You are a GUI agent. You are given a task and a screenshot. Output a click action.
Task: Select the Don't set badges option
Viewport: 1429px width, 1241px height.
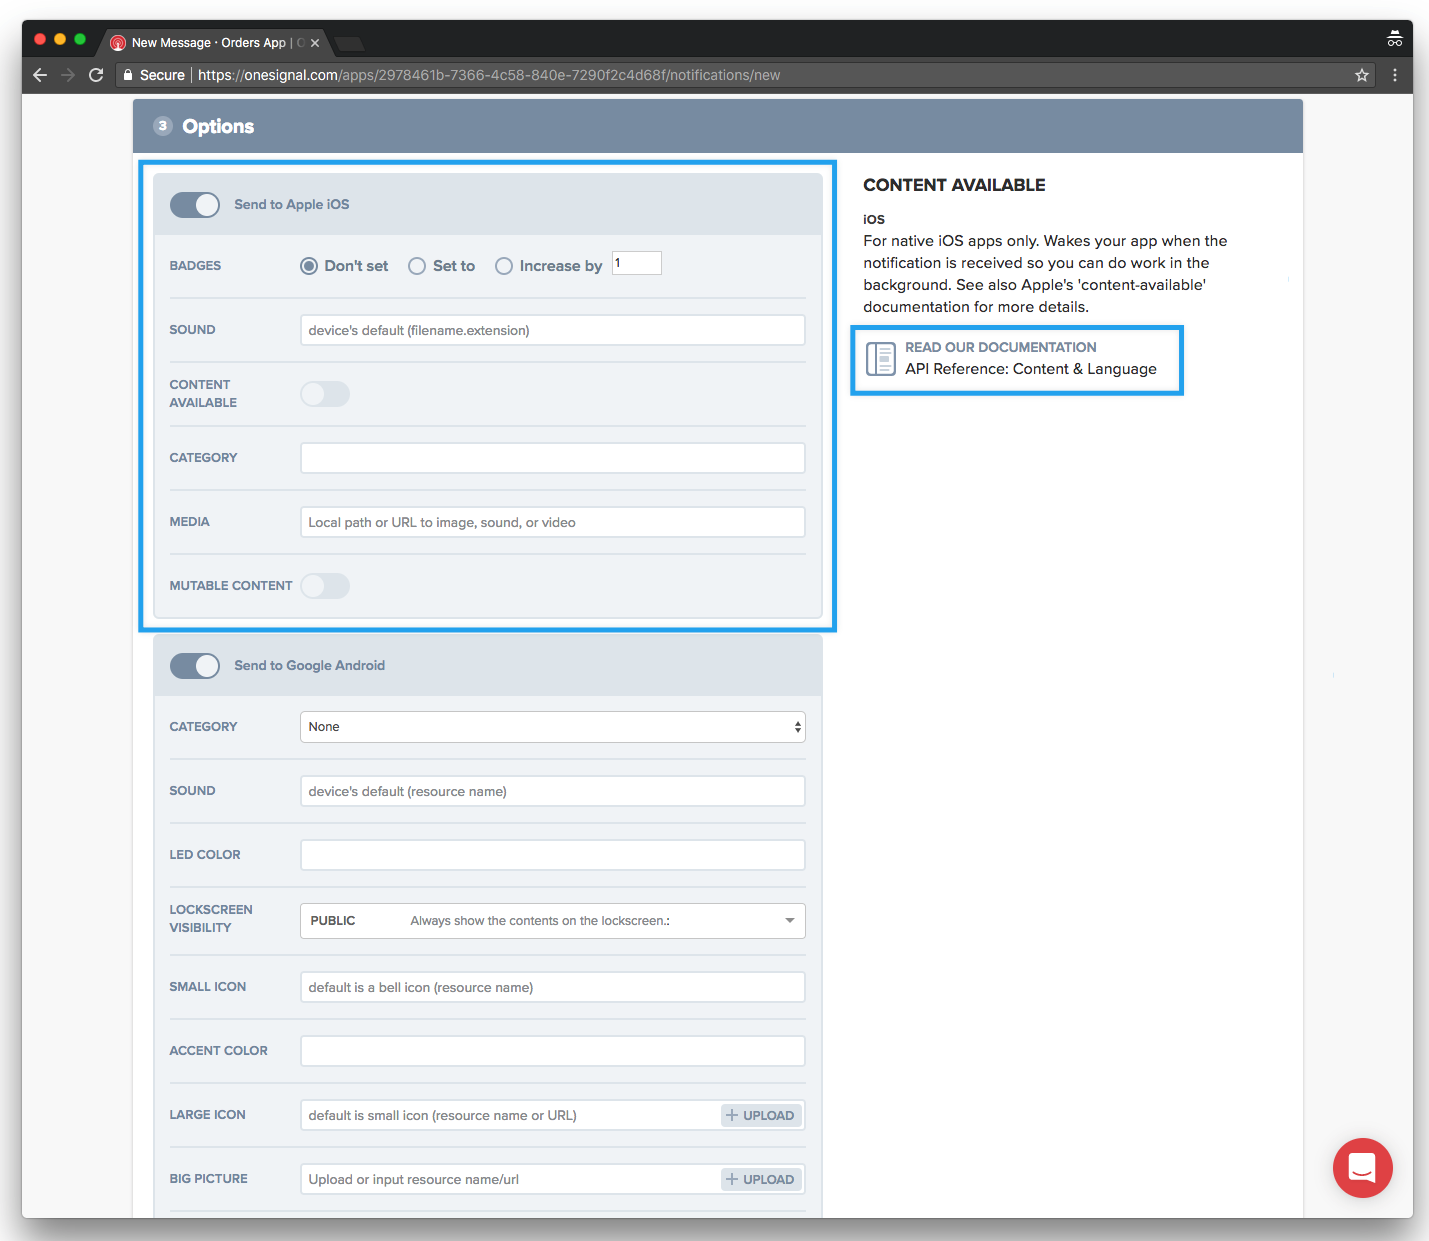pyautogui.click(x=309, y=266)
